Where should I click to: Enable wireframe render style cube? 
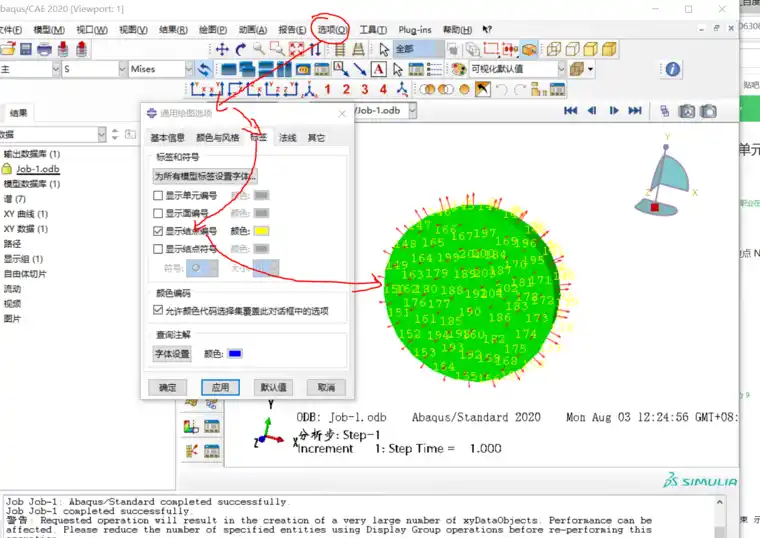click(554, 49)
